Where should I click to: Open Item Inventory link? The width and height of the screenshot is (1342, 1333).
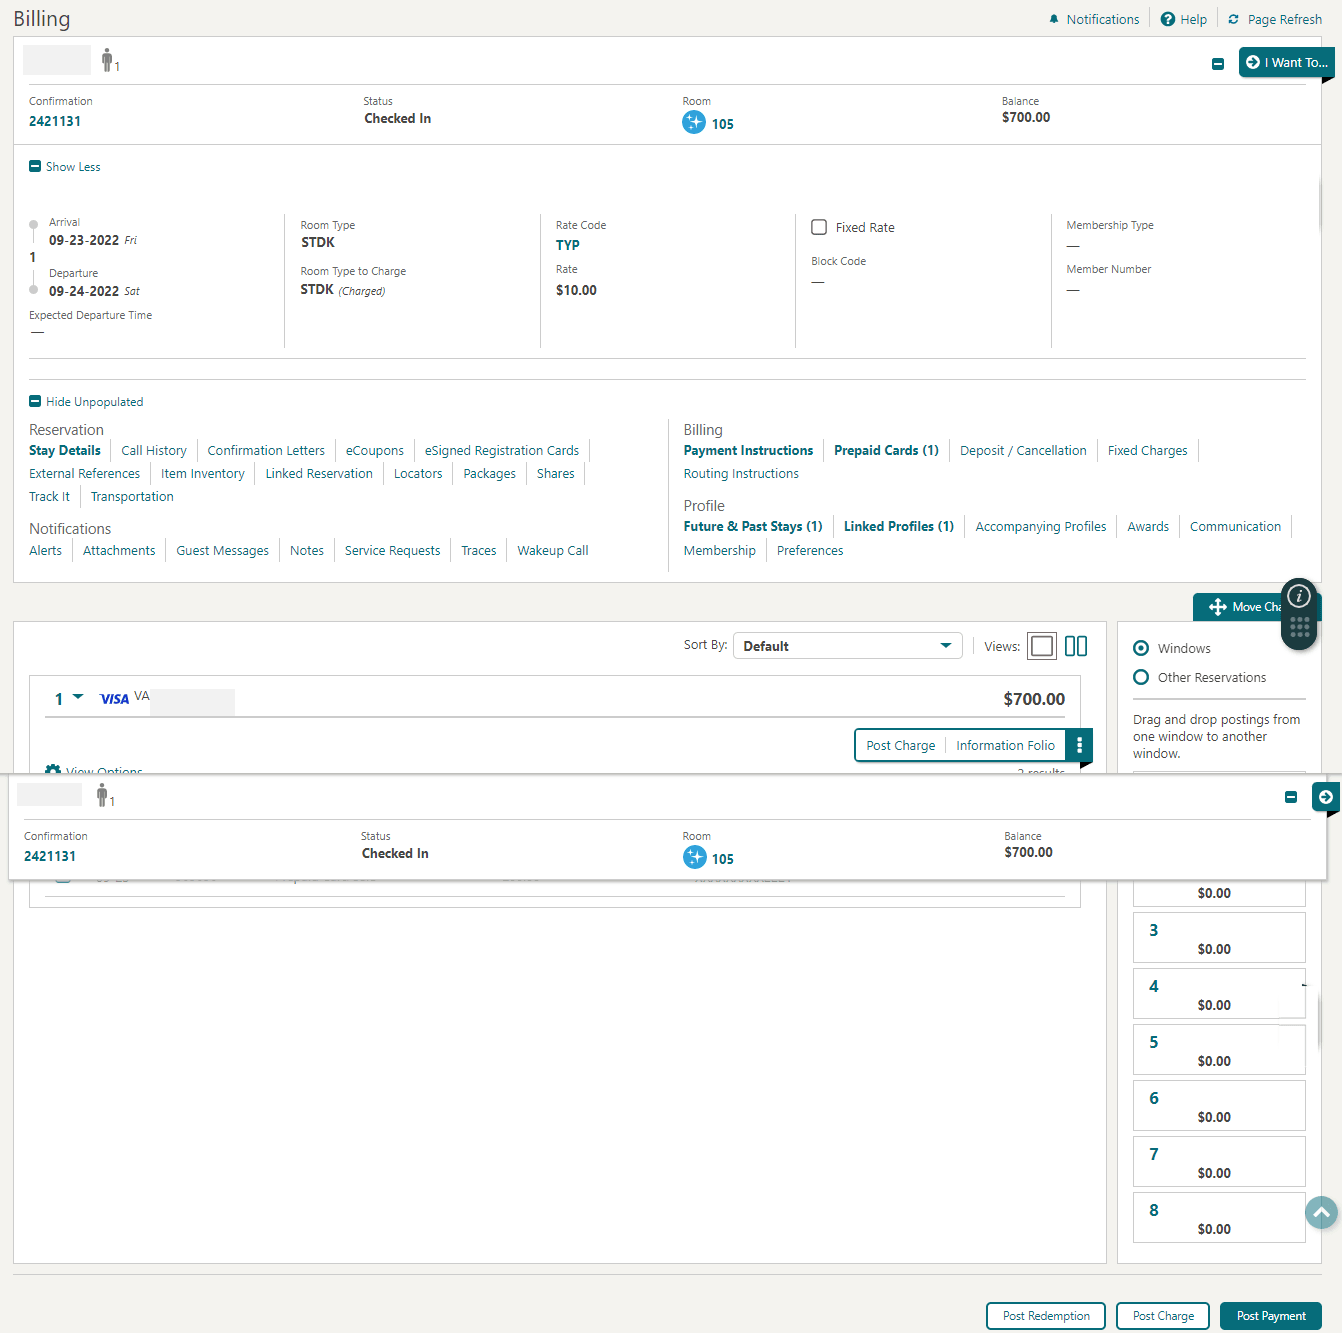pyautogui.click(x=203, y=474)
